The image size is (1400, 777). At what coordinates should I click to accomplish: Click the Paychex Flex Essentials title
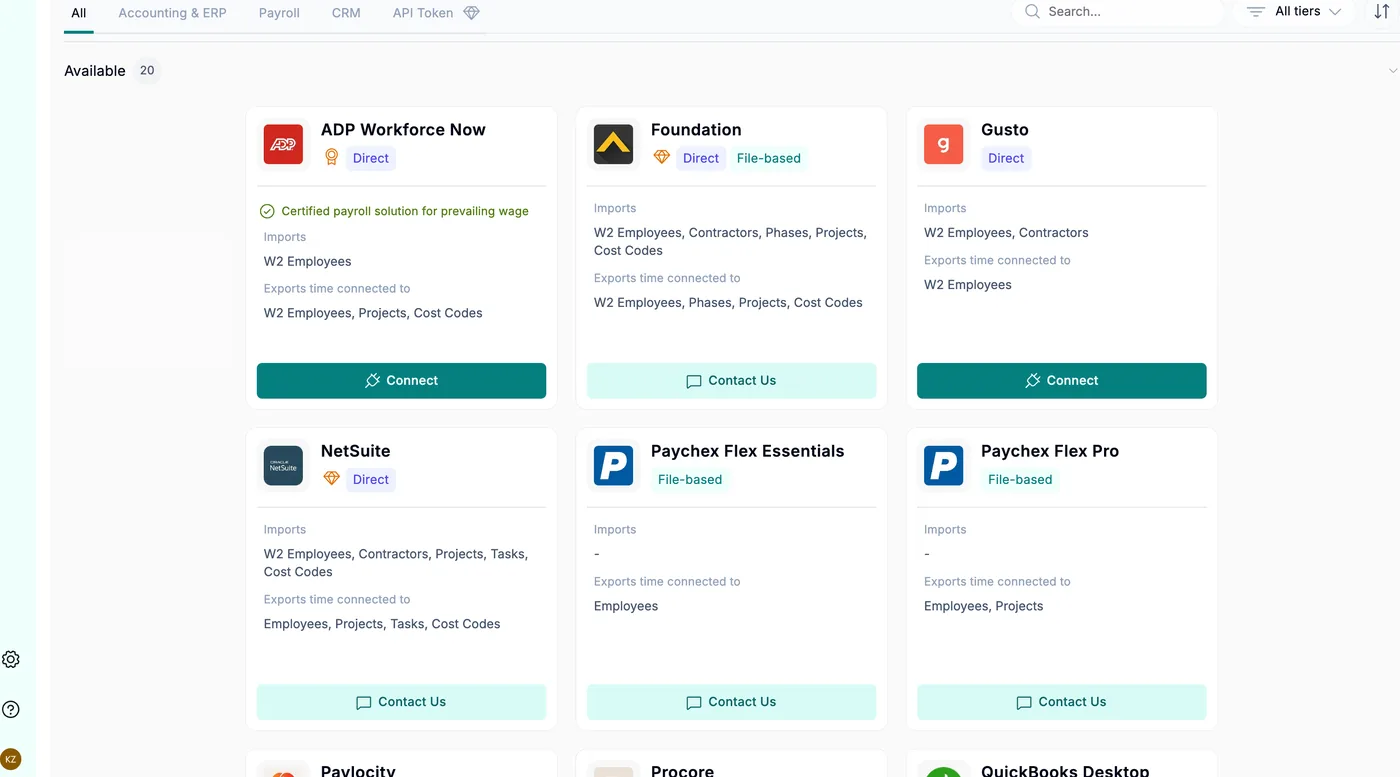click(x=747, y=451)
